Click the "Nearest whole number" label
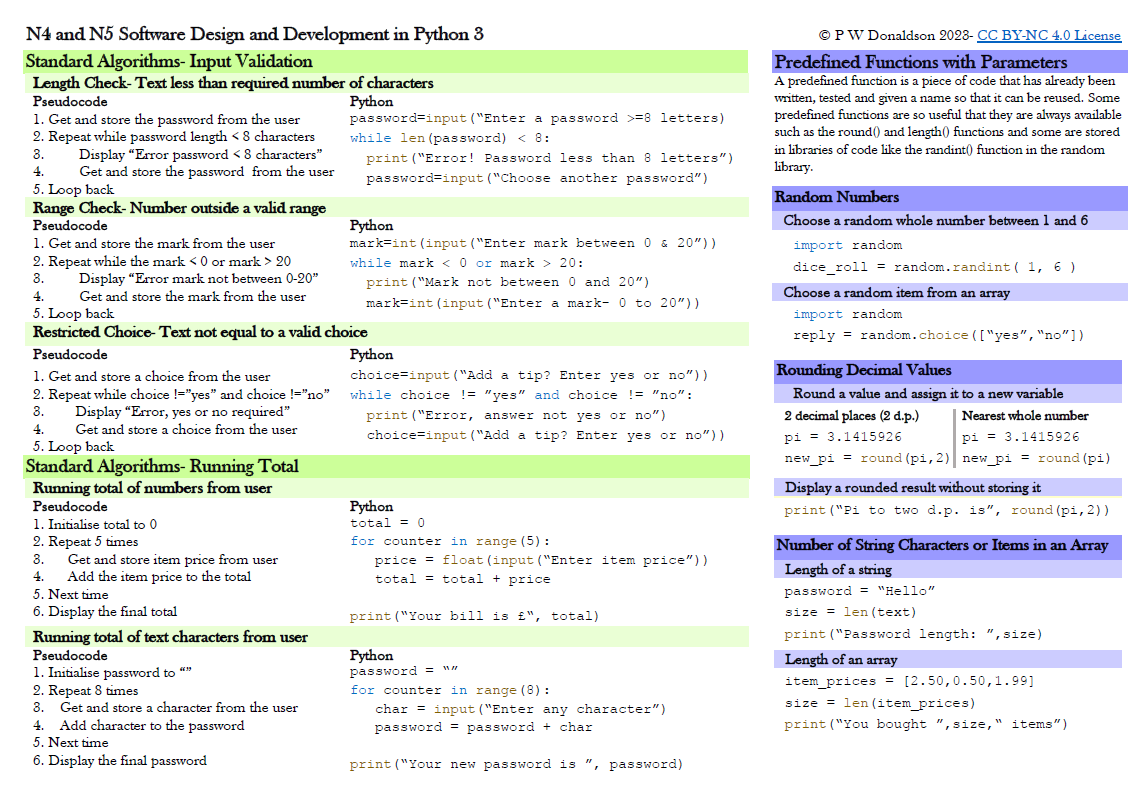 point(1025,416)
